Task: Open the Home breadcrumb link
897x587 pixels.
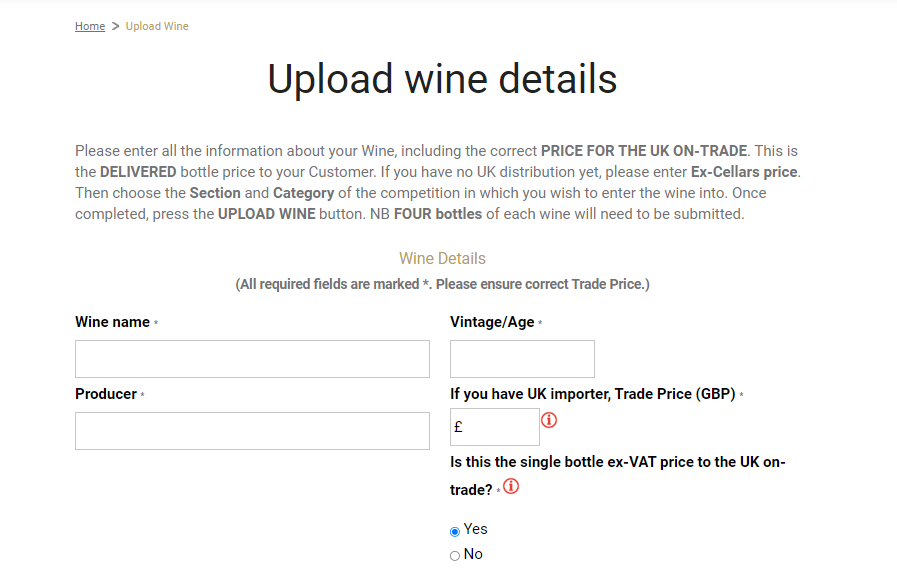Action: pyautogui.click(x=90, y=26)
